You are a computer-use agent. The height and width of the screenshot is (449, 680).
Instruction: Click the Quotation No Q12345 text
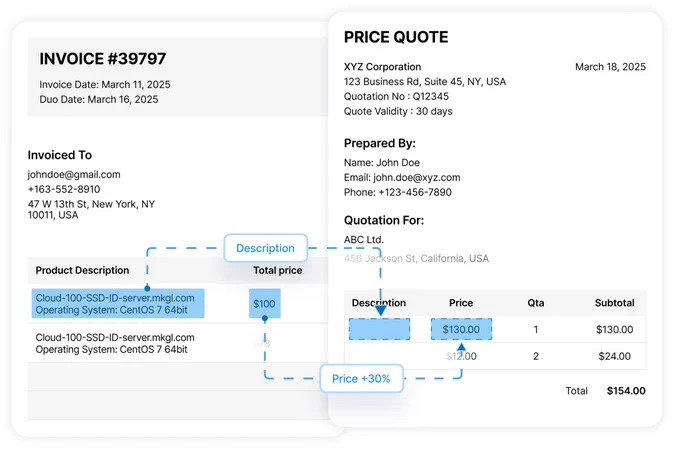396,96
